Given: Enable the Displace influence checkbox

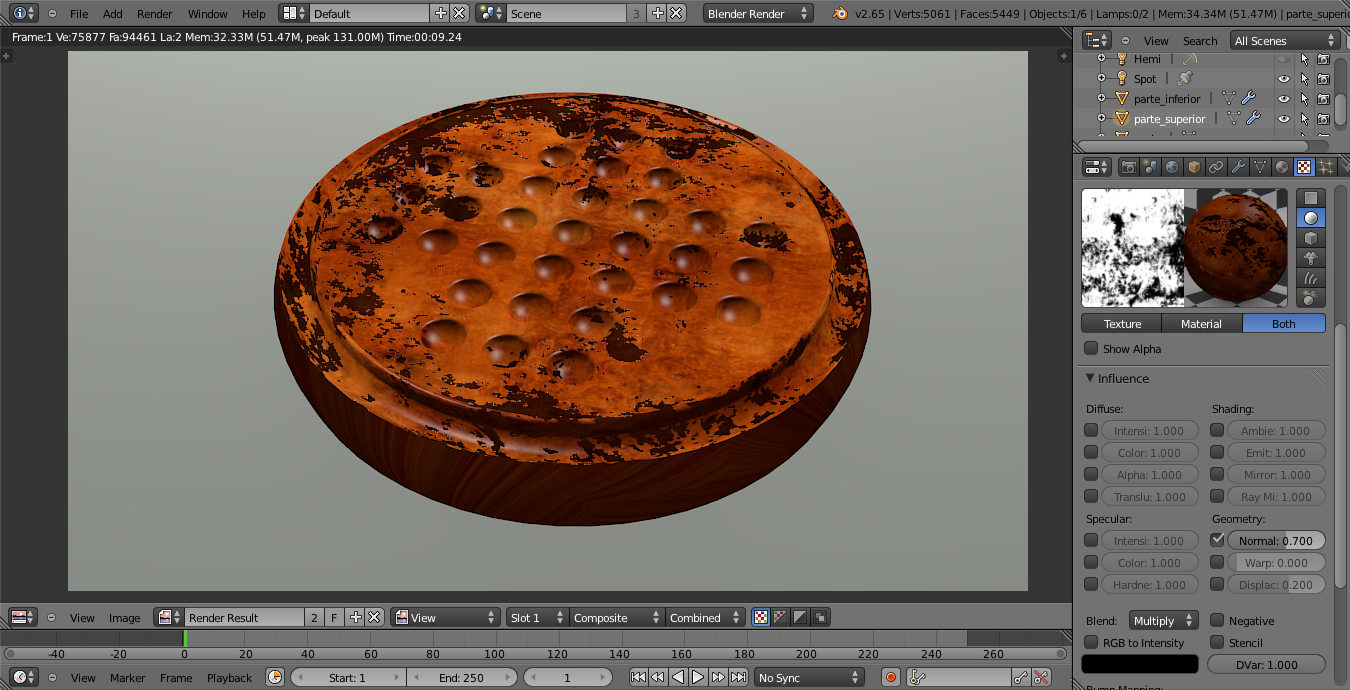Looking at the screenshot, I should pyautogui.click(x=1217, y=585).
